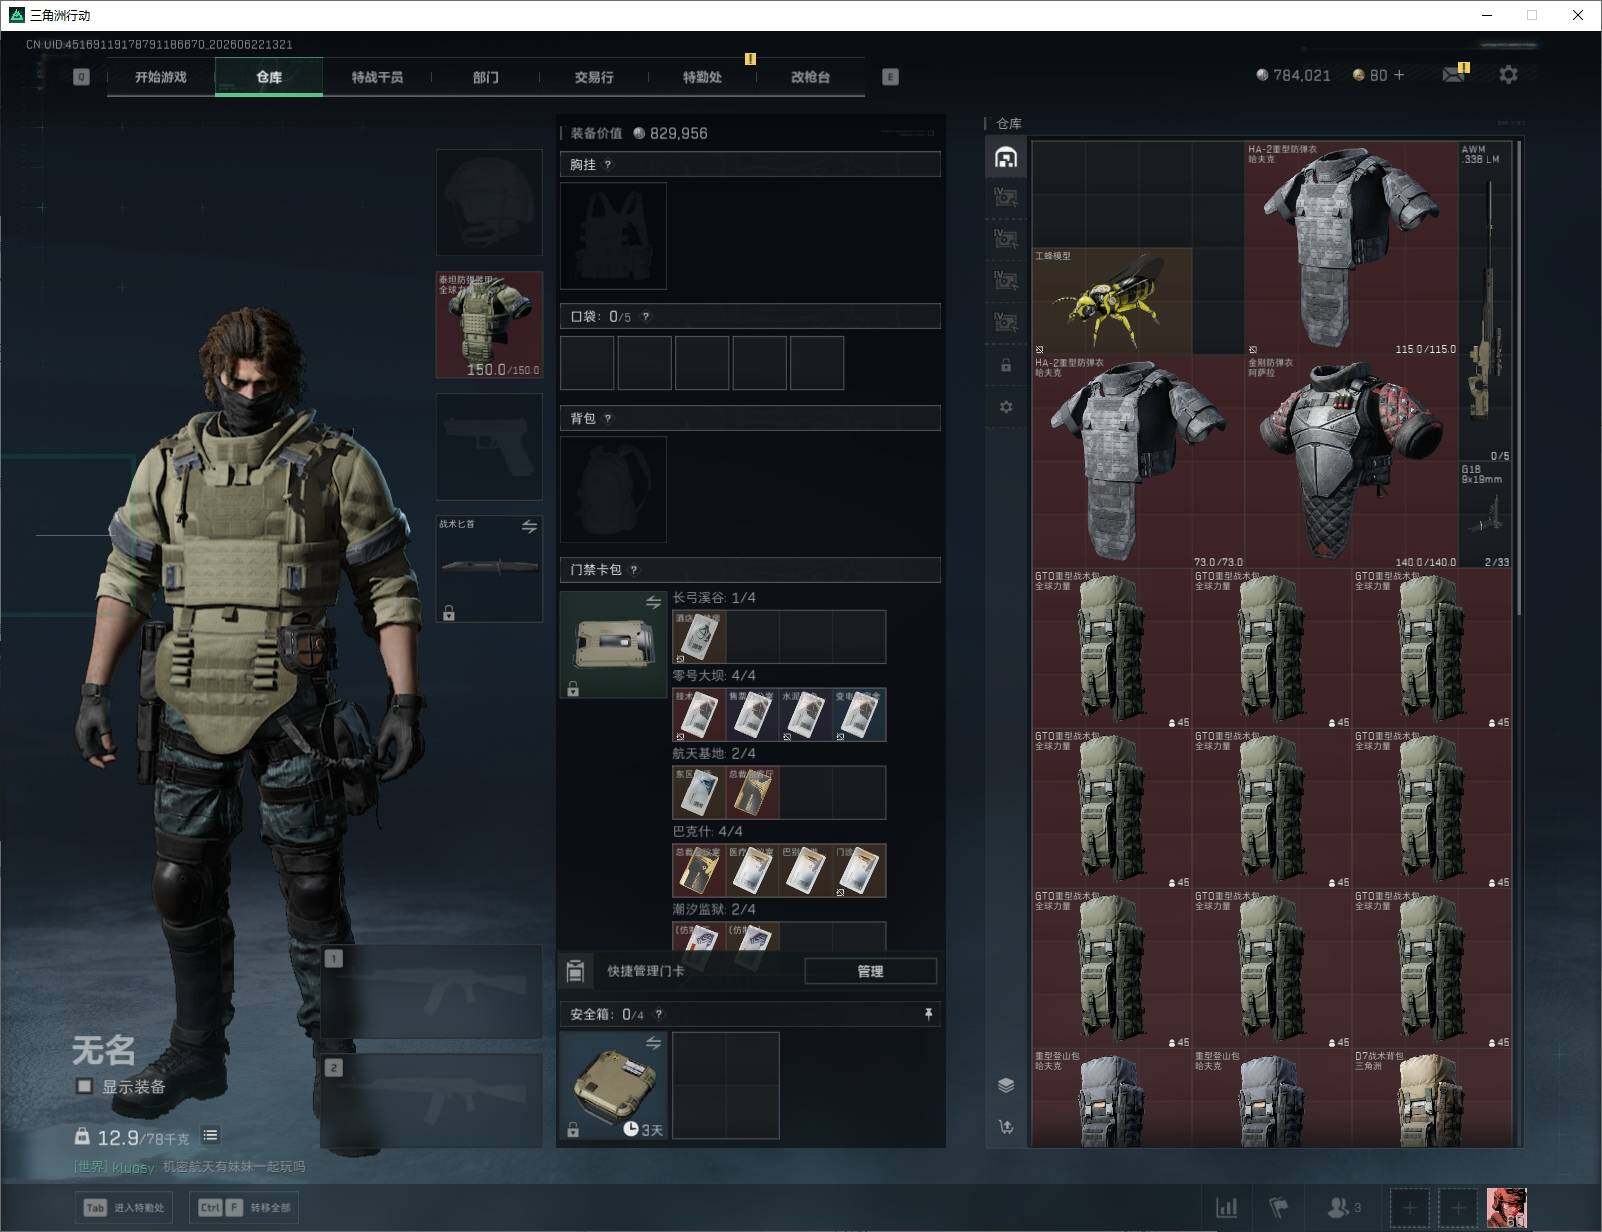This screenshot has height=1232, width=1602.
Task: Select the main warehouse icon in sidebar
Action: click(x=1006, y=157)
